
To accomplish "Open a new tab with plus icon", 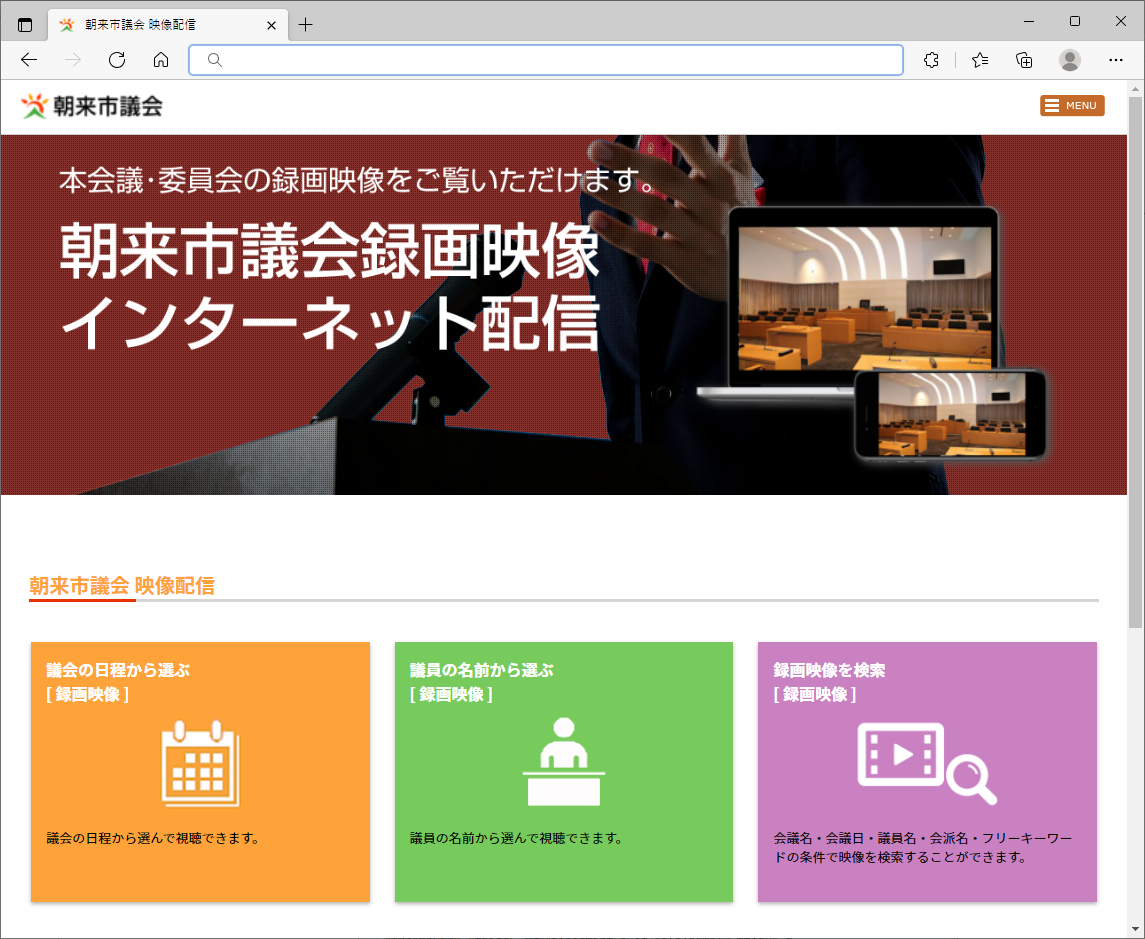I will click(x=305, y=25).
